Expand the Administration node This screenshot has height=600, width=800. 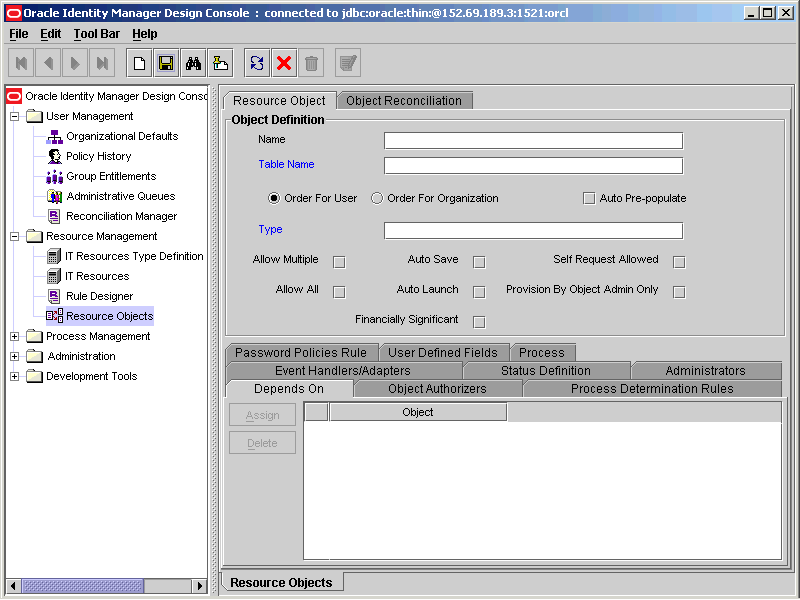[15, 356]
